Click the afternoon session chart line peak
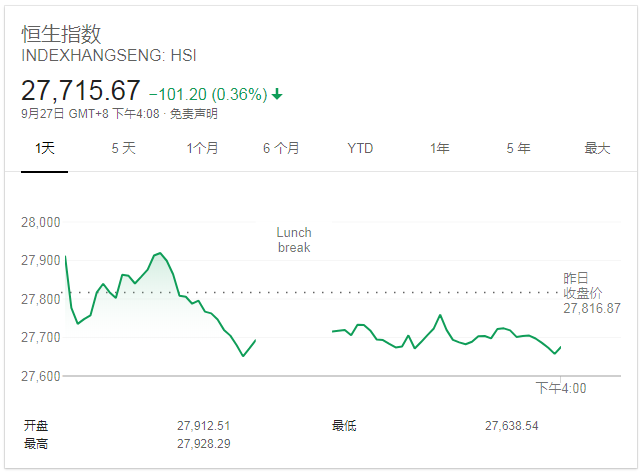 [441, 315]
